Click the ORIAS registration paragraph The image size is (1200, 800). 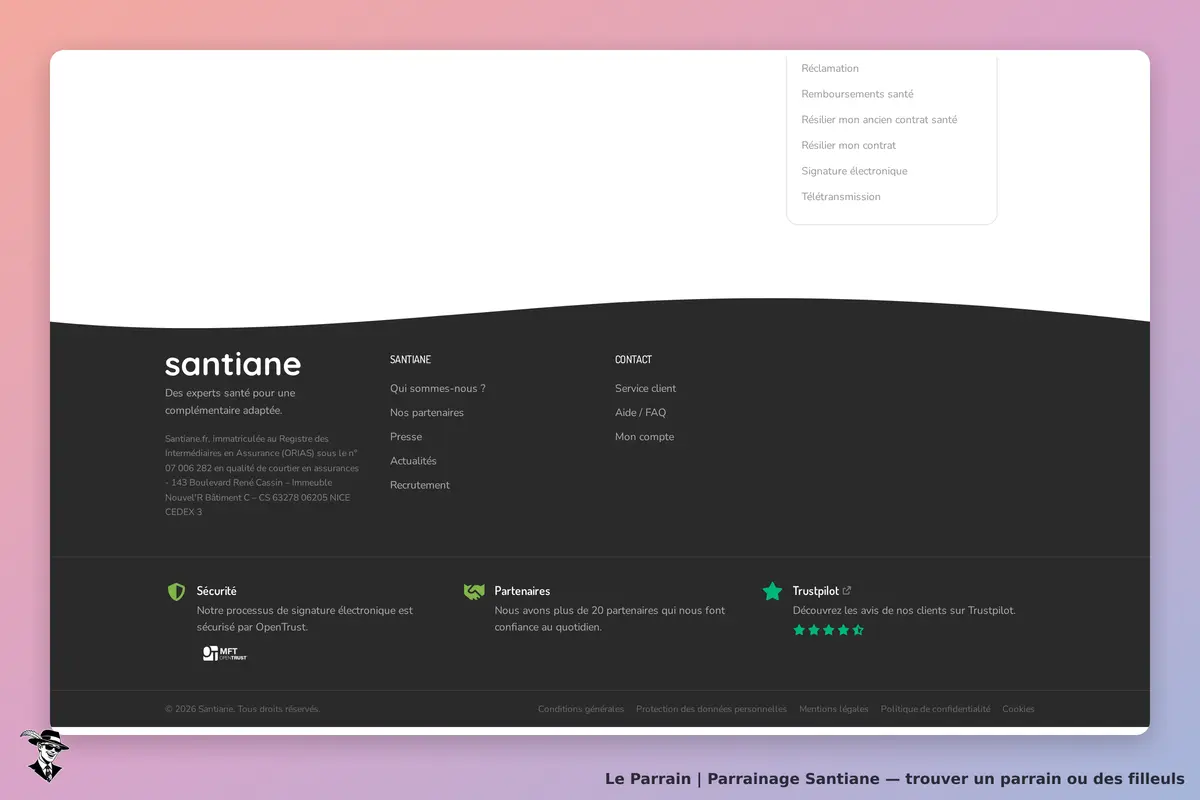(262, 475)
